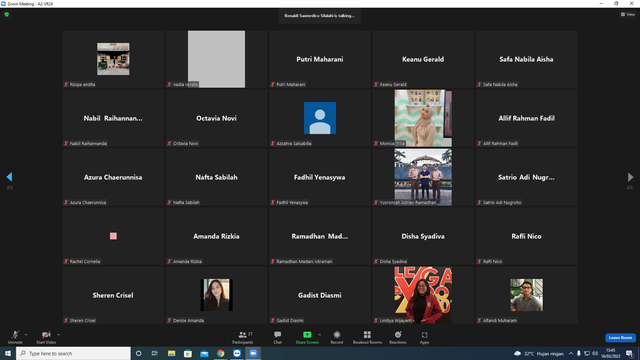Select Rizqia andita video tile thumbnail
This screenshot has height=360, width=640.
pos(113,59)
